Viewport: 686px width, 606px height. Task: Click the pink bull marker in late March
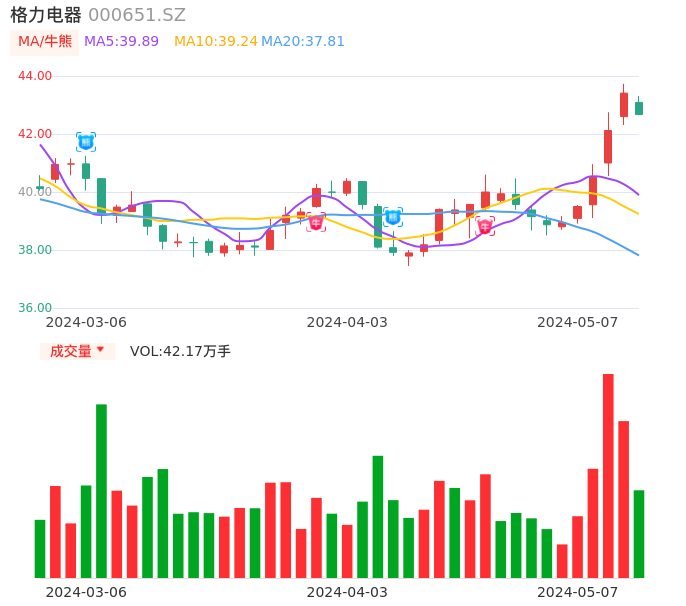[x=316, y=223]
